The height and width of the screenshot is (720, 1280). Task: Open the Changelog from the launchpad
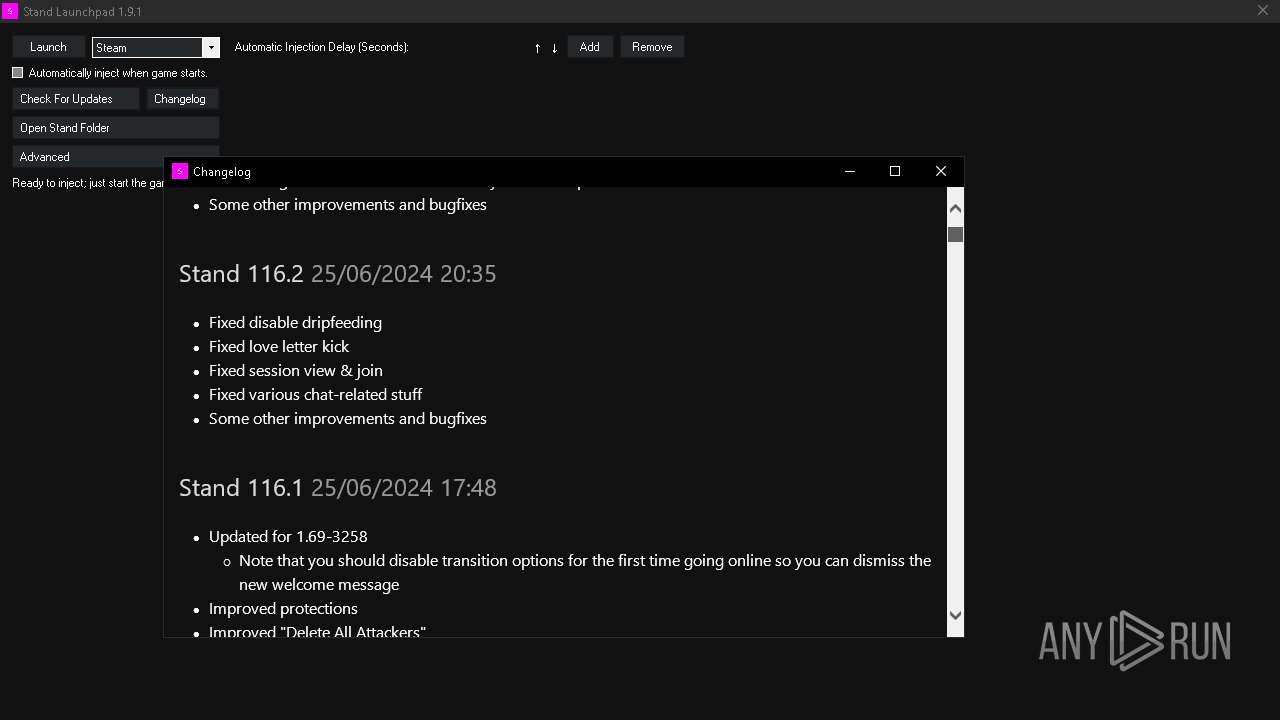(x=183, y=99)
